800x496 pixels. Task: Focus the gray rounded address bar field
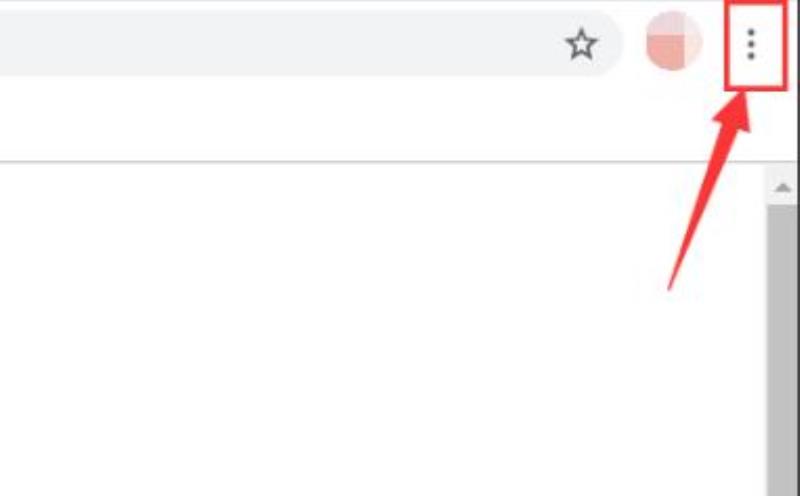pos(306,43)
